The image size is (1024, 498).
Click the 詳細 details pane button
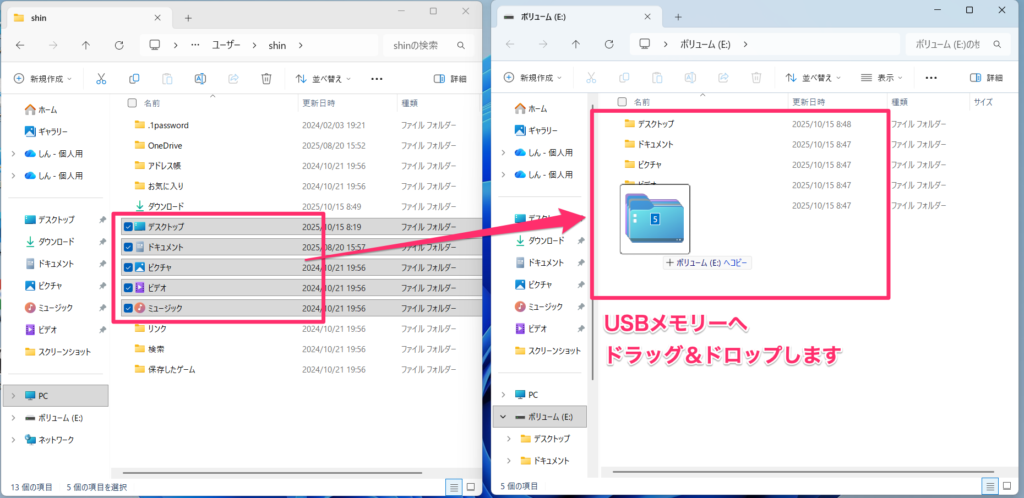click(x=450, y=79)
